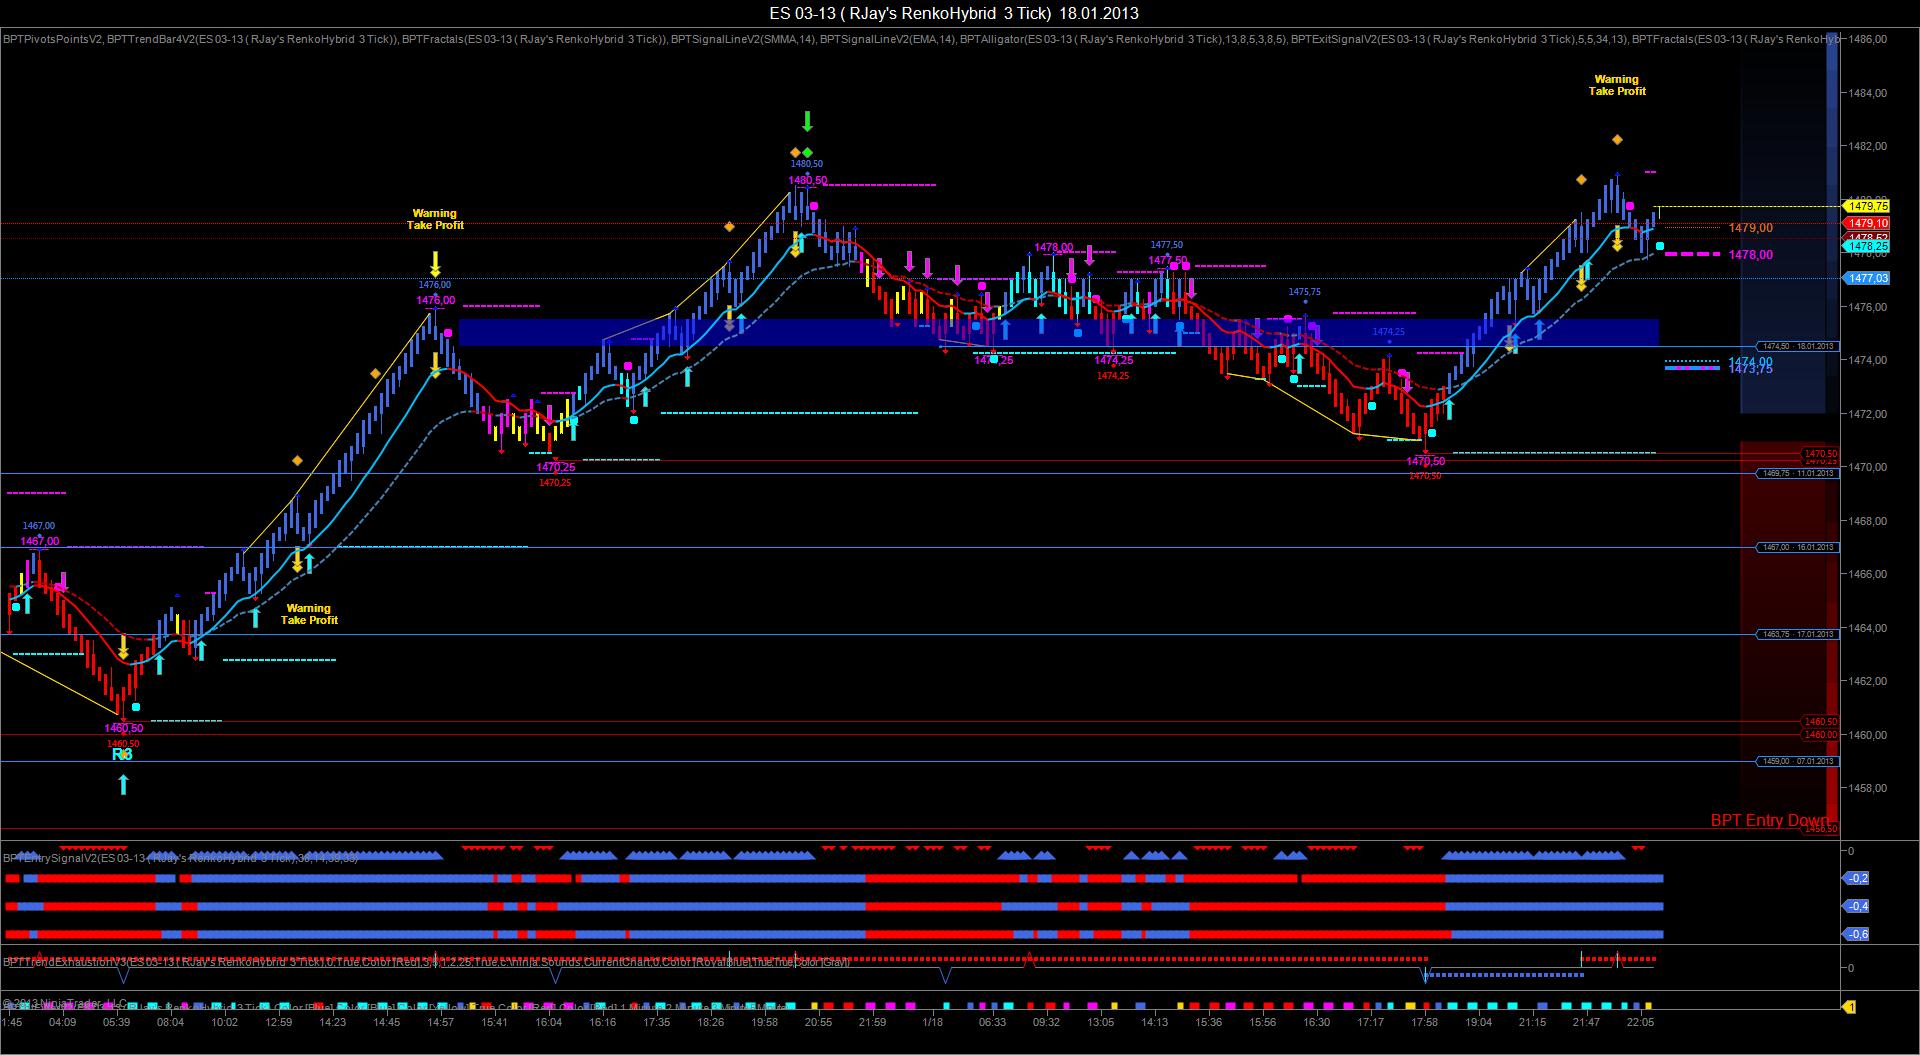Click the -0,6 value marker in the entry signal panel
This screenshot has width=1920, height=1055.
coord(1856,934)
